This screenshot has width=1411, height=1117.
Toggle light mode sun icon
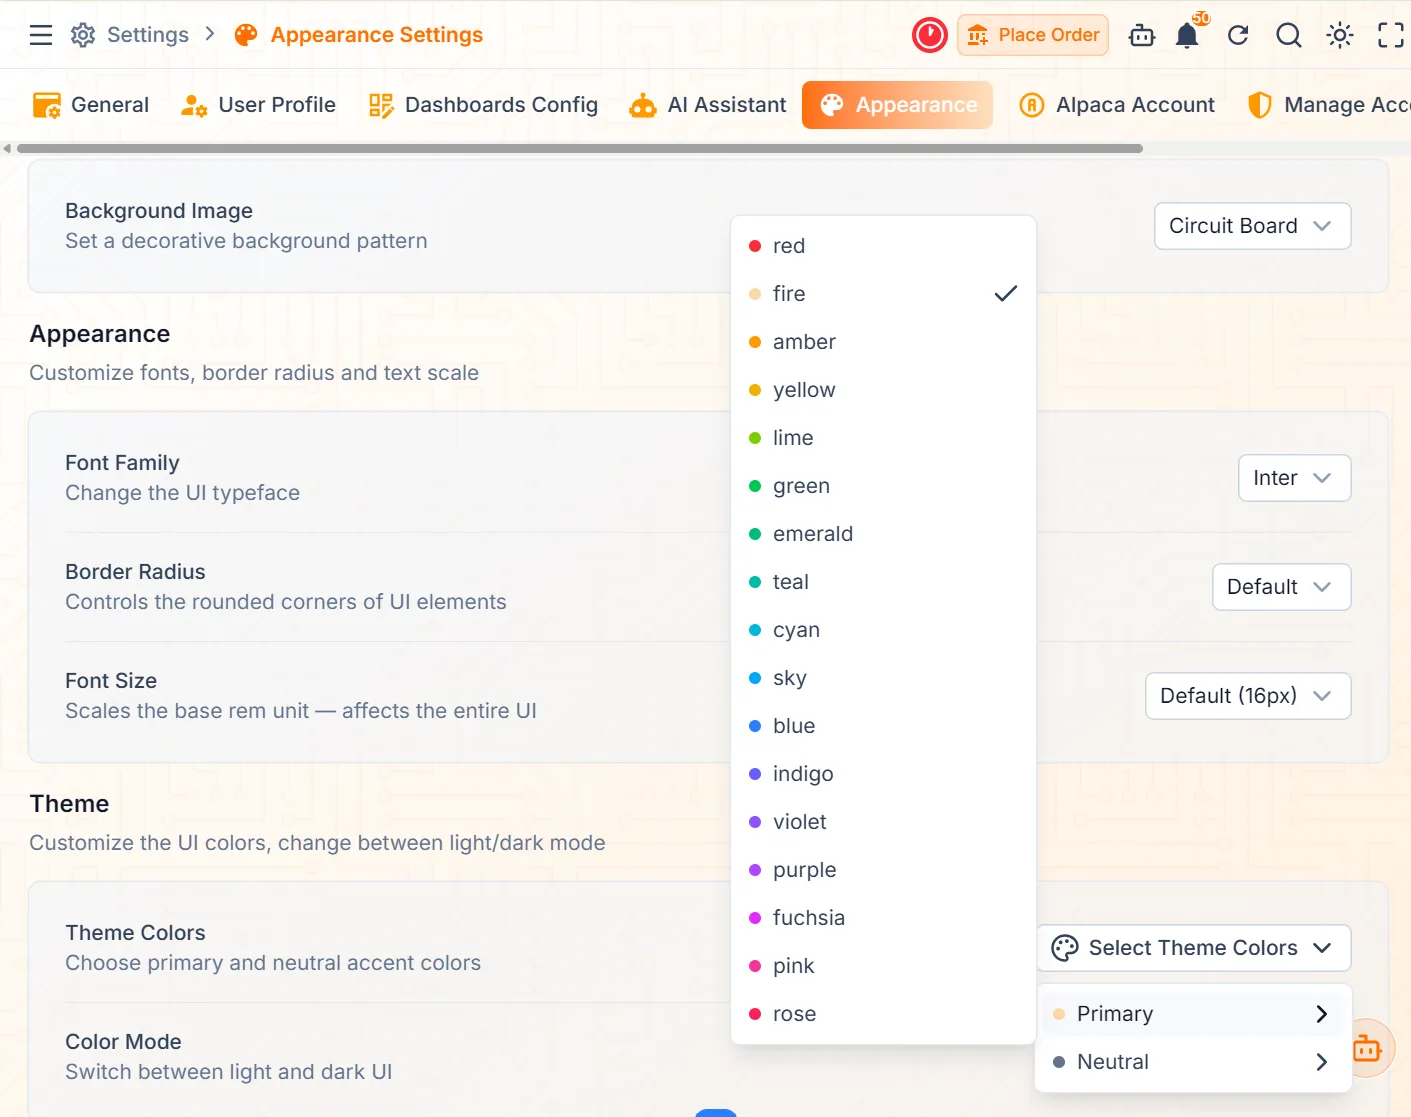pos(1340,36)
